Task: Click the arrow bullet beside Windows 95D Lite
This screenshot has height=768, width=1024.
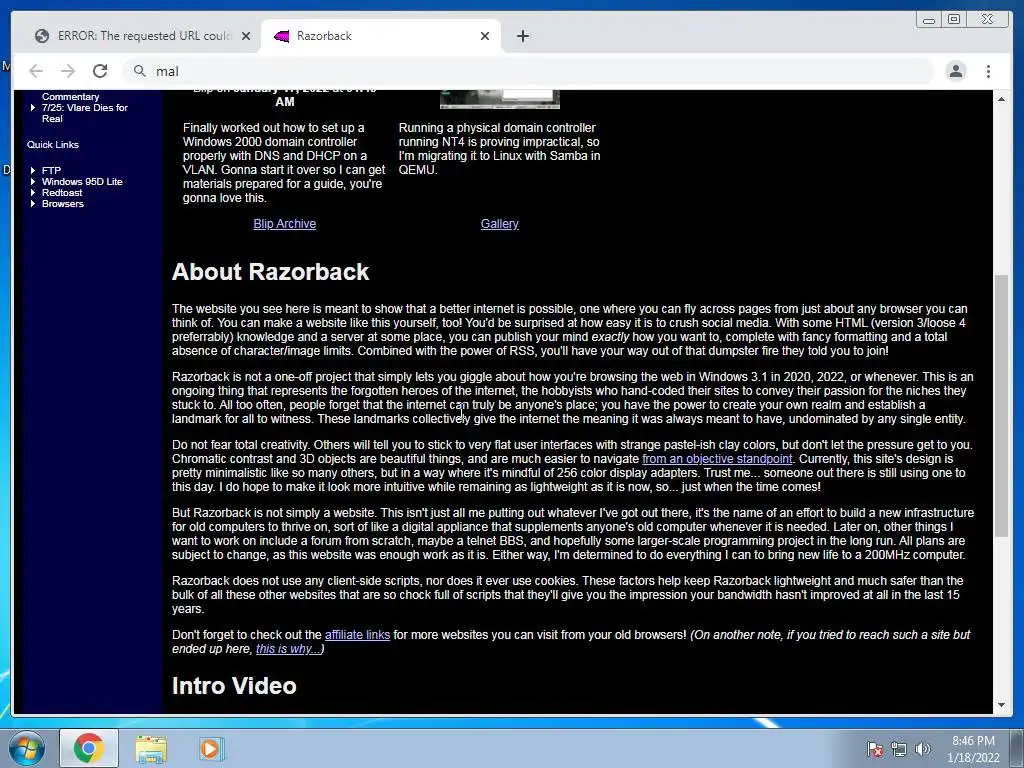Action: 33,182
